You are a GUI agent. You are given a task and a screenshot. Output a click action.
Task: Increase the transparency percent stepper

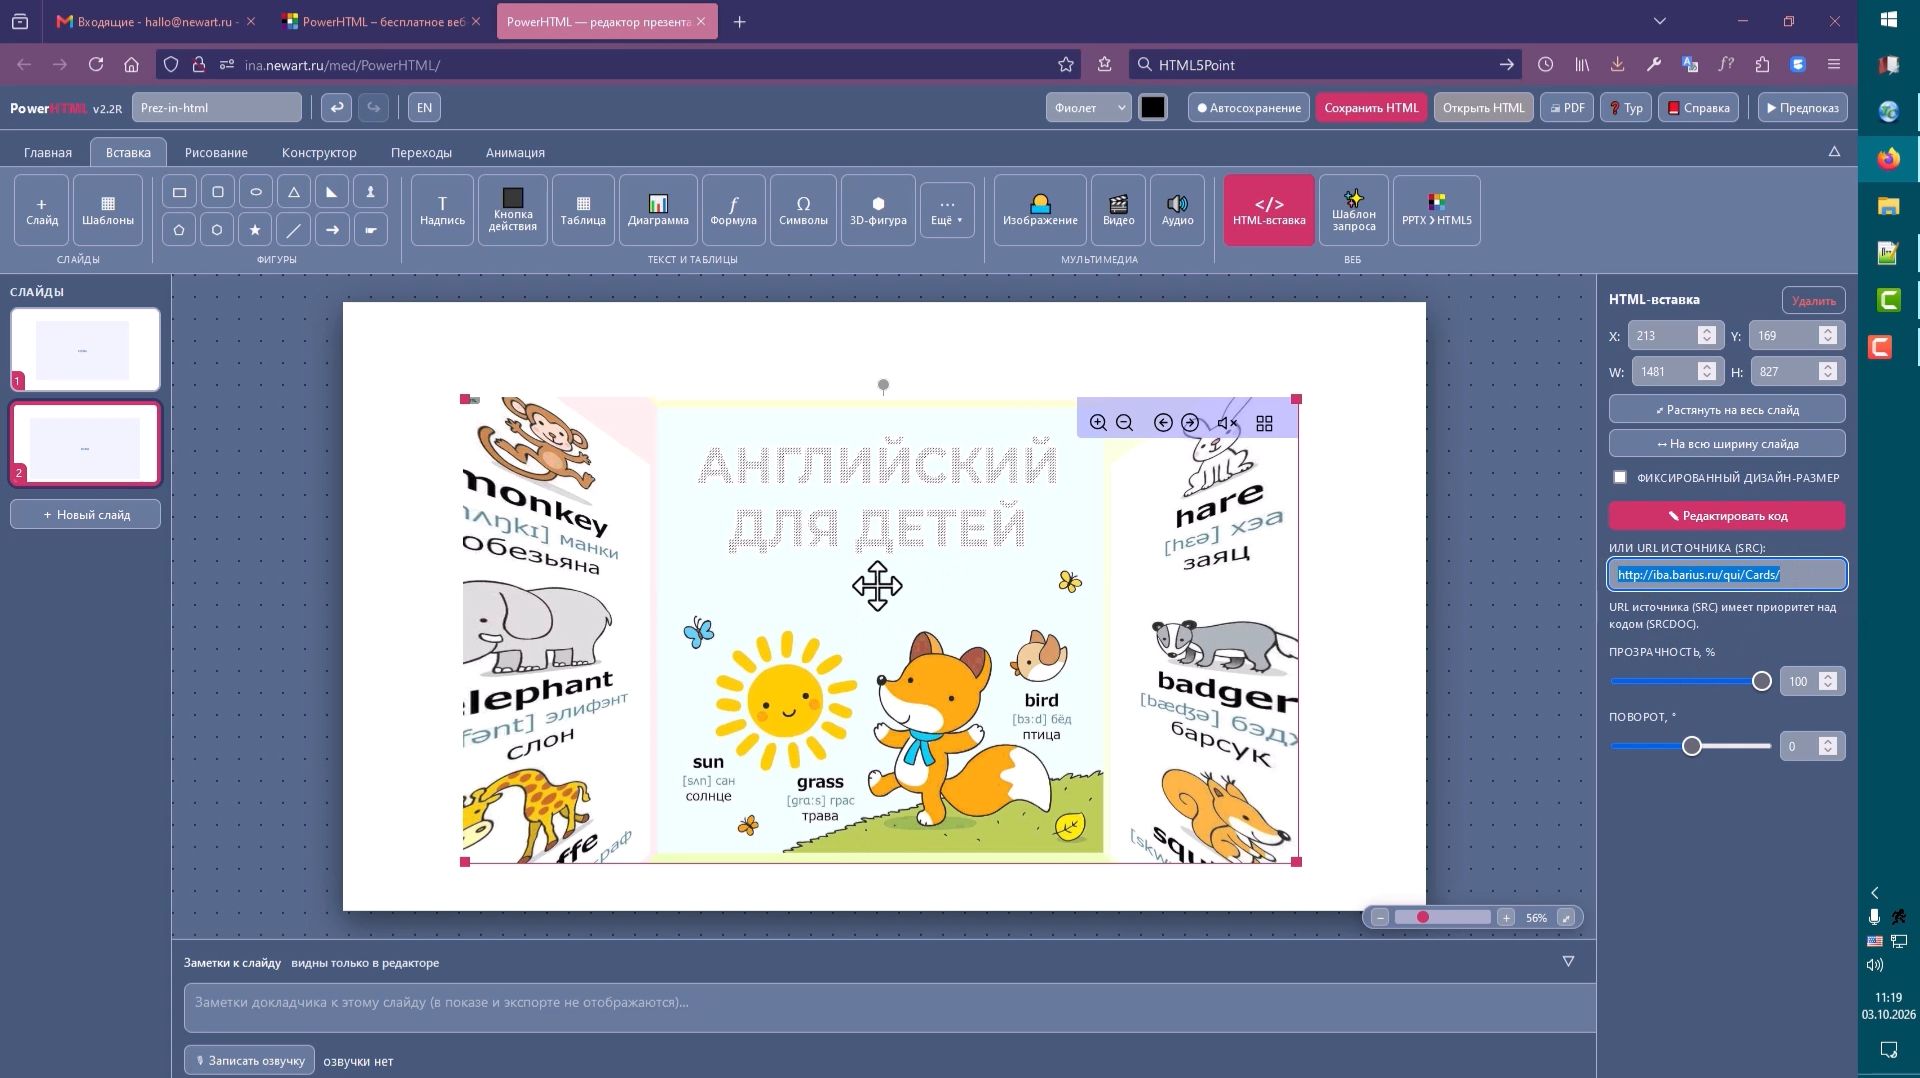[x=1828, y=676]
